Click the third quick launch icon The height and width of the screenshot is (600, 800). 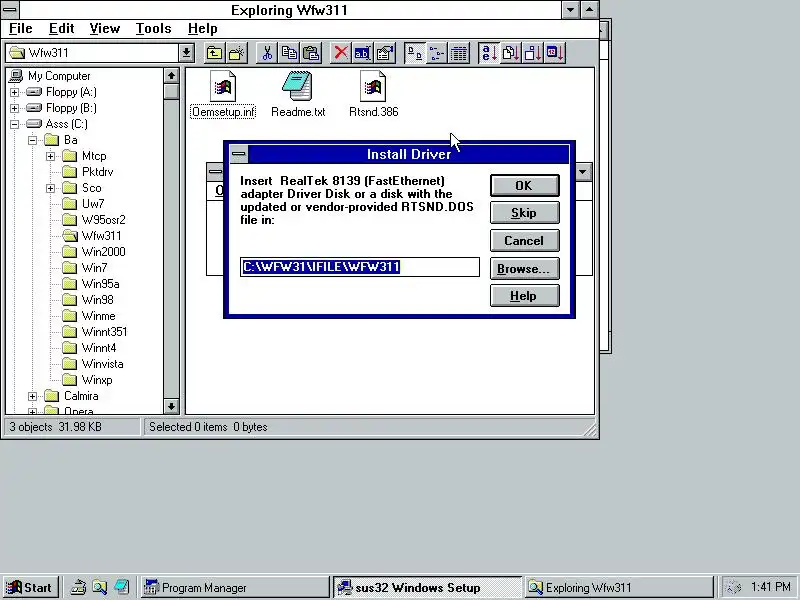click(121, 588)
